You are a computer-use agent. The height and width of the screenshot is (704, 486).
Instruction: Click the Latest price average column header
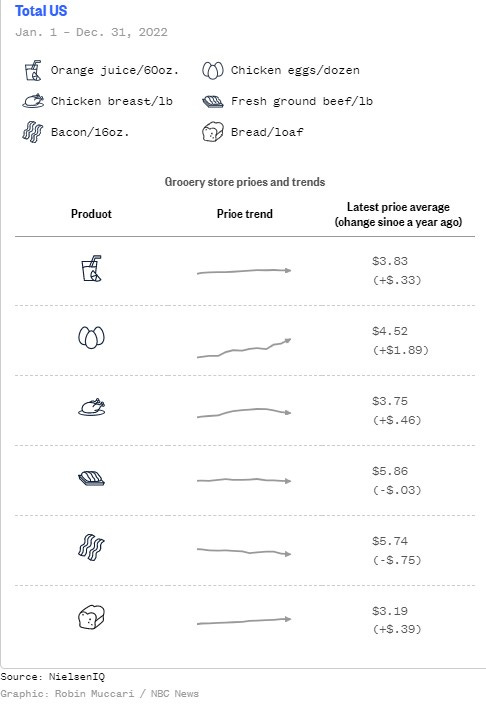[398, 214]
